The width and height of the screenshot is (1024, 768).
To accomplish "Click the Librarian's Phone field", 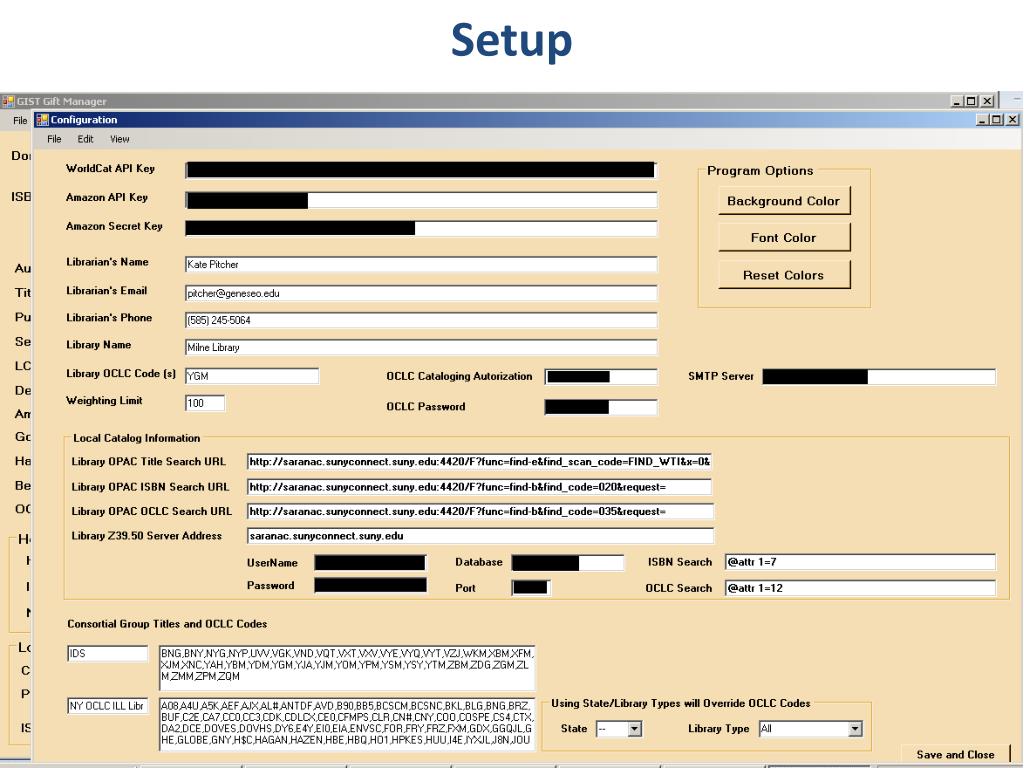I will tap(421, 320).
